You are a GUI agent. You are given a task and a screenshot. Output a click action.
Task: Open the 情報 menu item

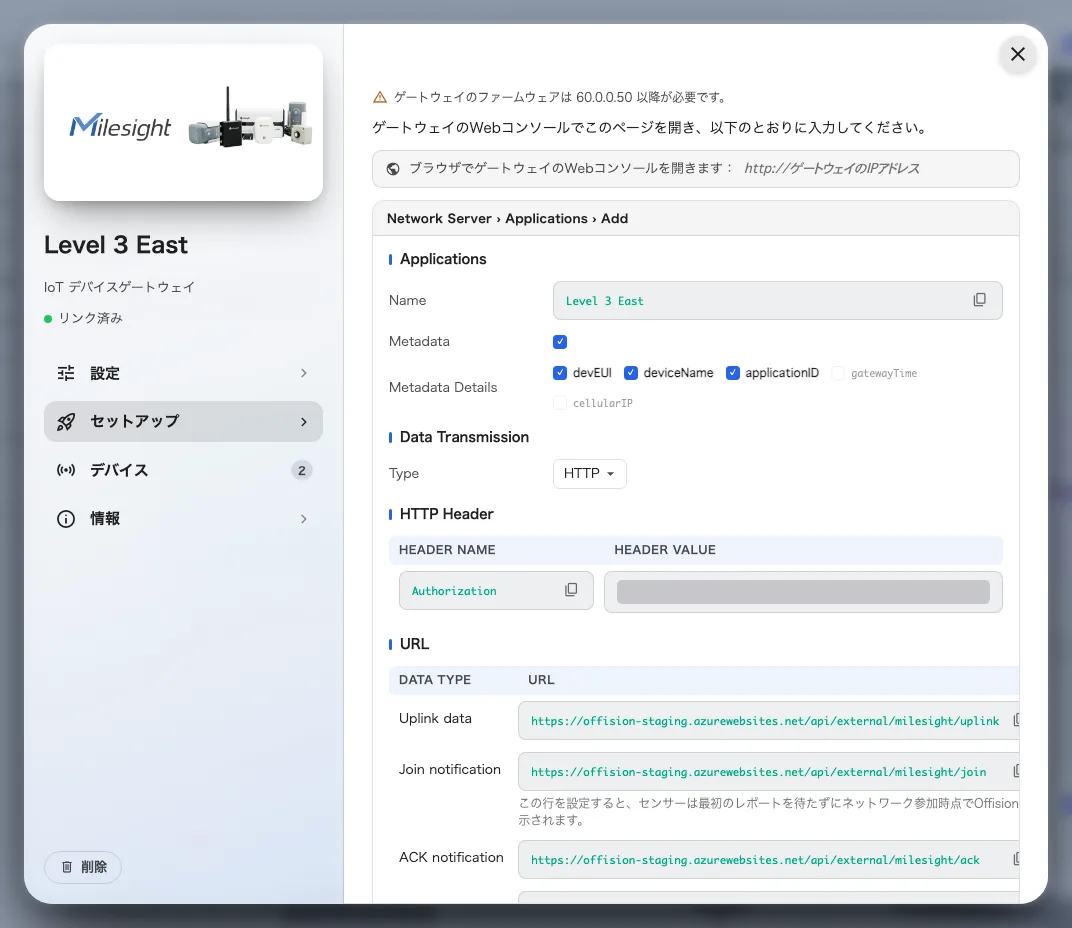tap(183, 519)
